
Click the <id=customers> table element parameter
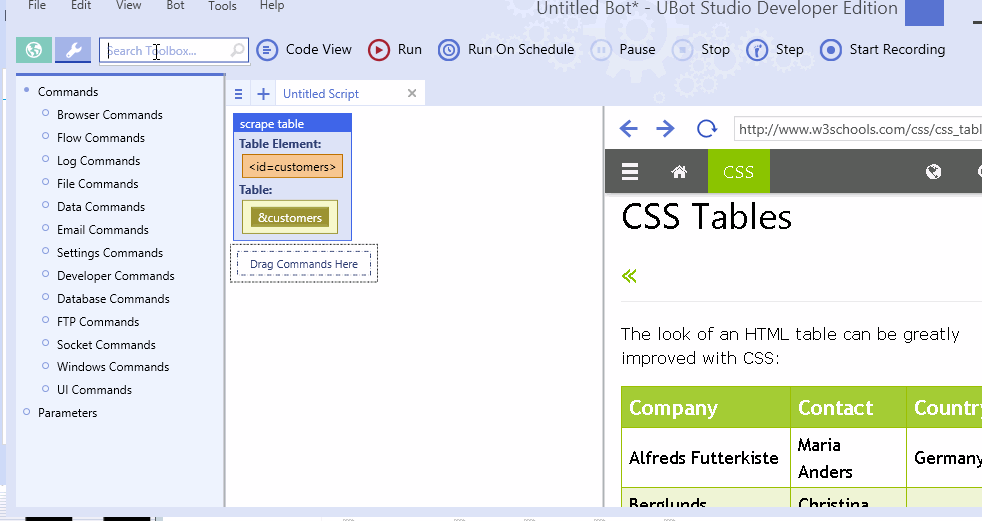tap(292, 167)
